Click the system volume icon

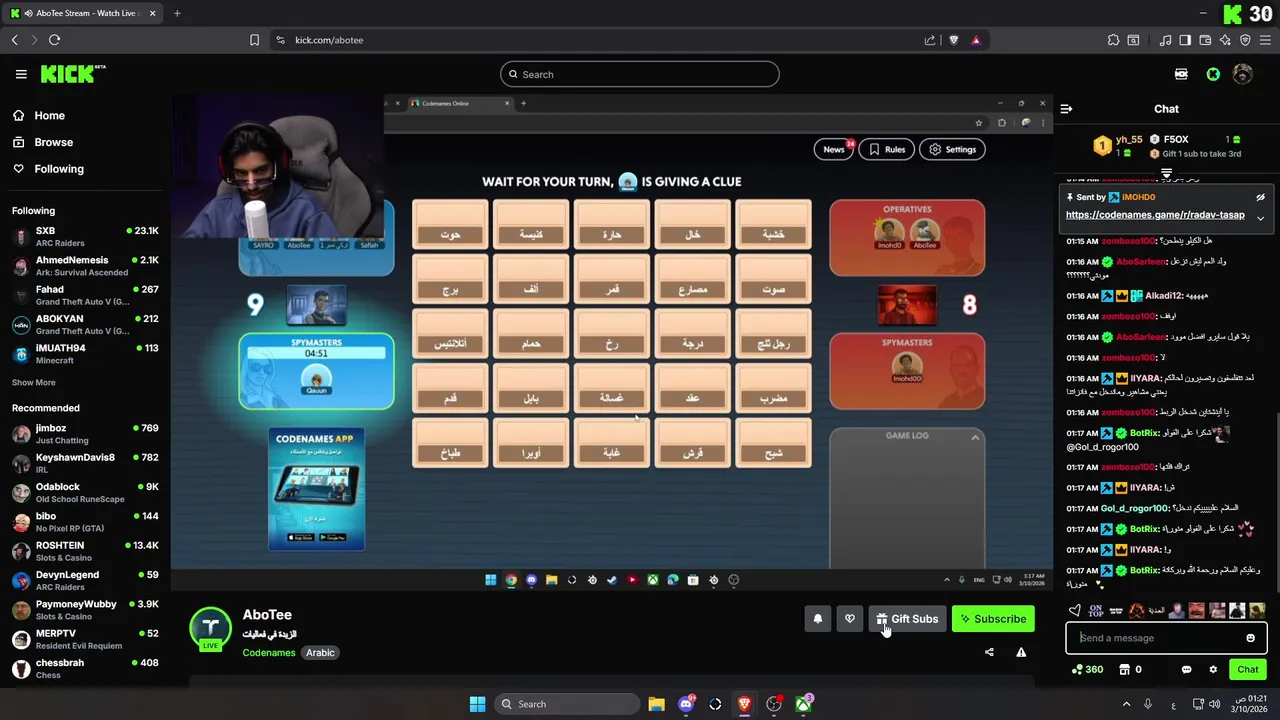click(x=1215, y=704)
